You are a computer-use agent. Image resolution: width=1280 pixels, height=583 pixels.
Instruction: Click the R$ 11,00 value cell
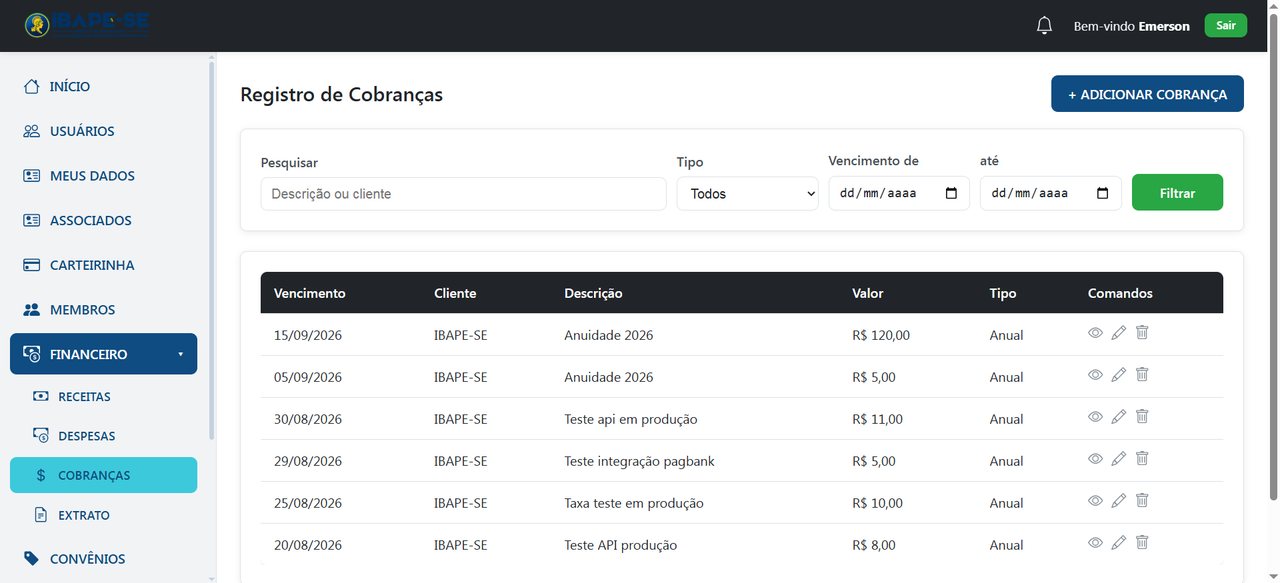pos(877,419)
